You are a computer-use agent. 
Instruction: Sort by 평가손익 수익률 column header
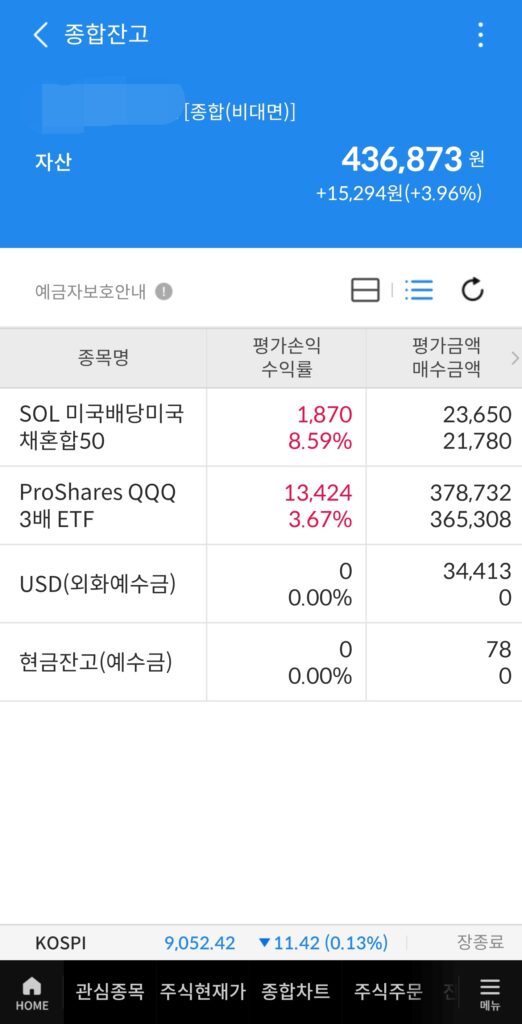287,358
